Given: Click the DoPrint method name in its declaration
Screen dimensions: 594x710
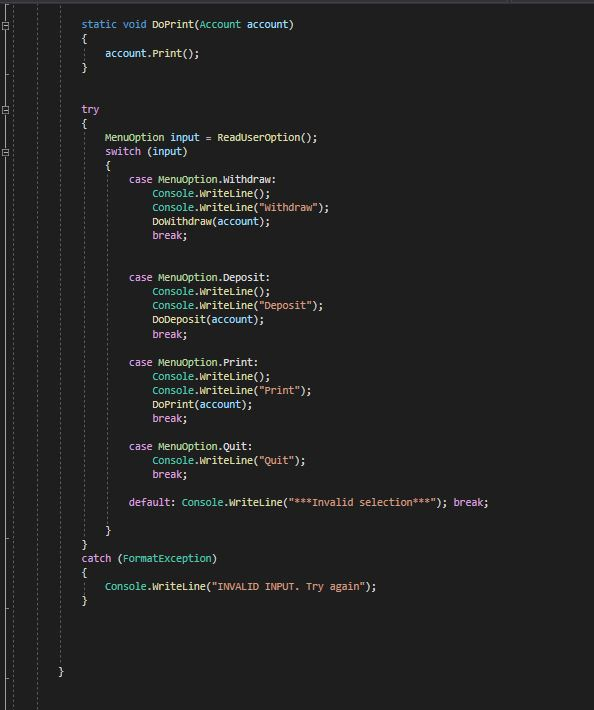Looking at the screenshot, I should click(x=173, y=24).
